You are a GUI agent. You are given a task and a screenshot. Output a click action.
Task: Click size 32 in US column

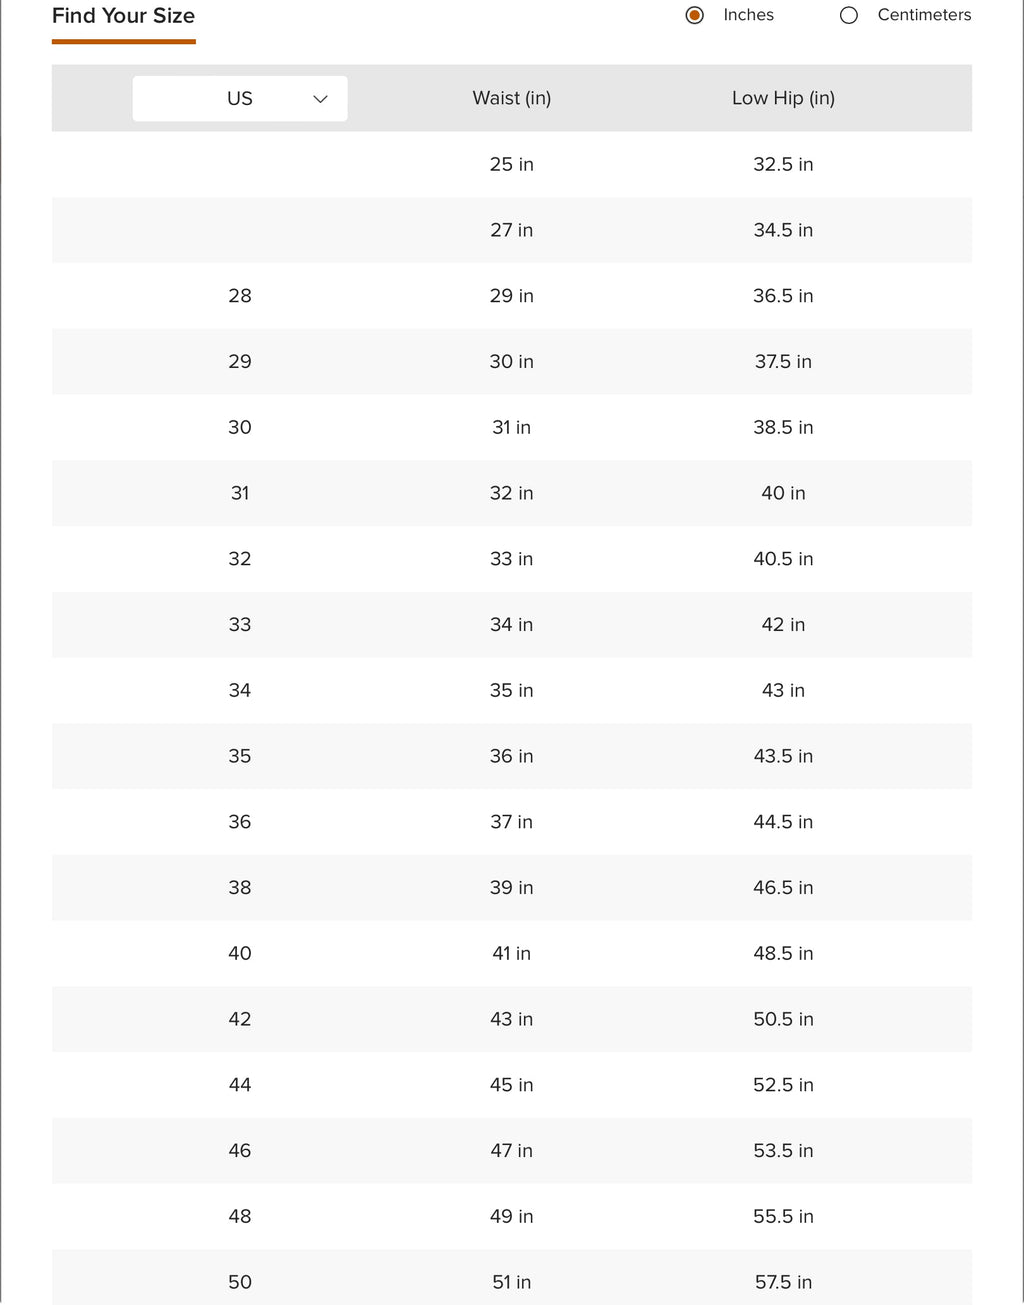[240, 559]
